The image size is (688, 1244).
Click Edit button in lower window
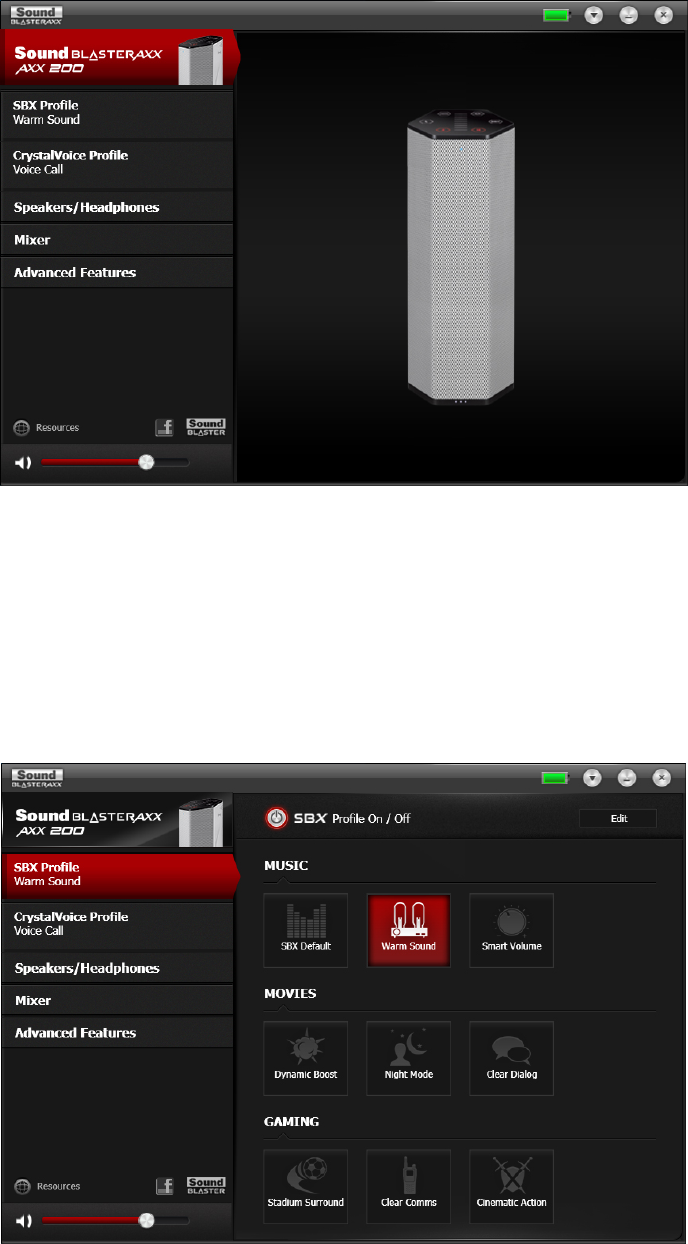(x=618, y=818)
